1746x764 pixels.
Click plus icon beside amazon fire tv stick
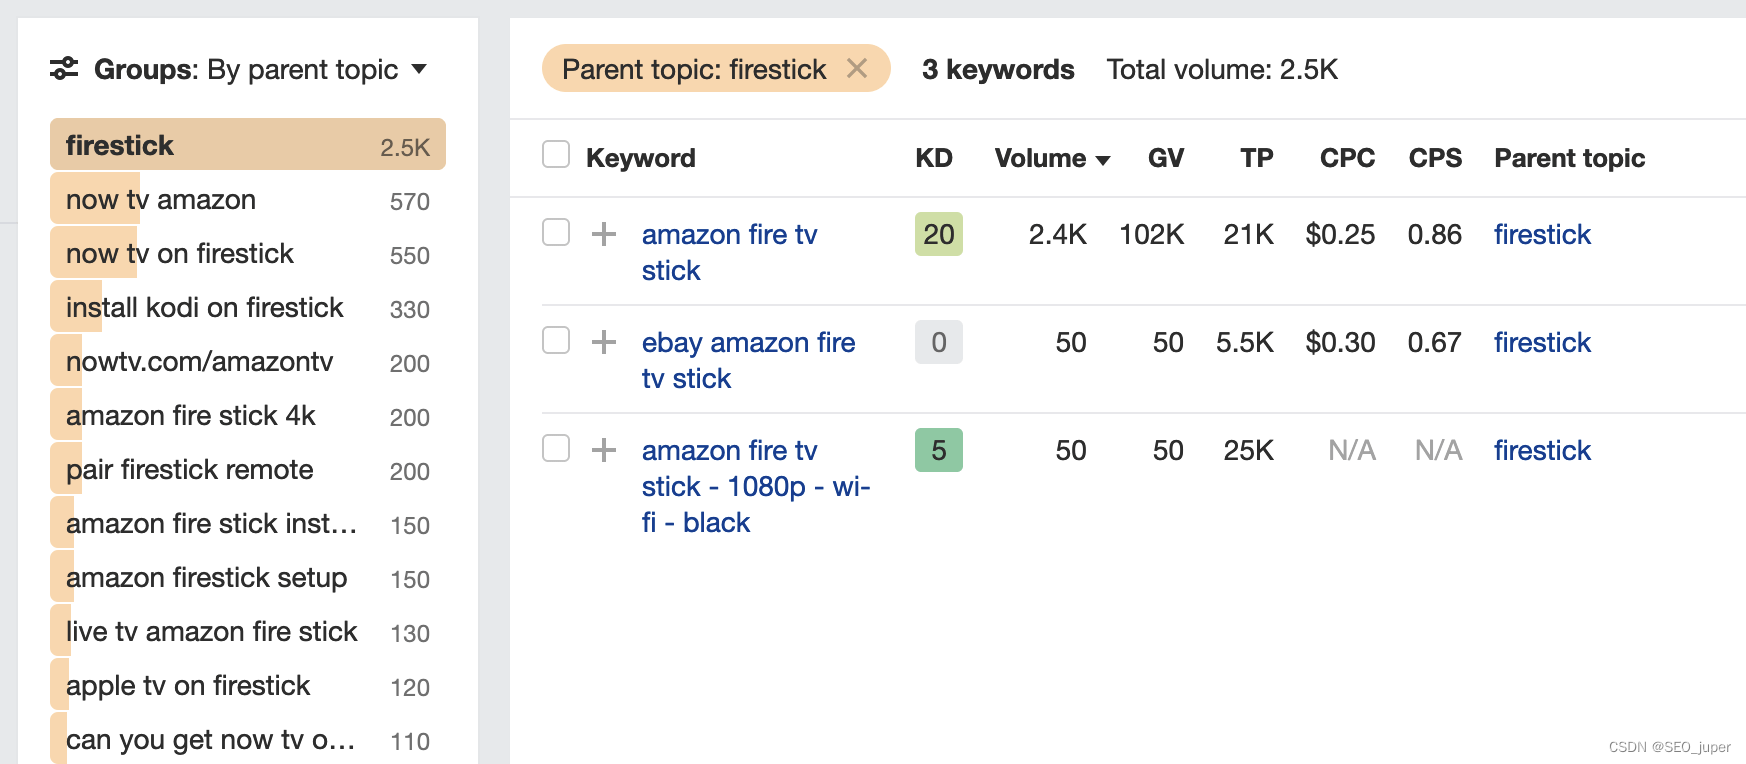point(604,234)
